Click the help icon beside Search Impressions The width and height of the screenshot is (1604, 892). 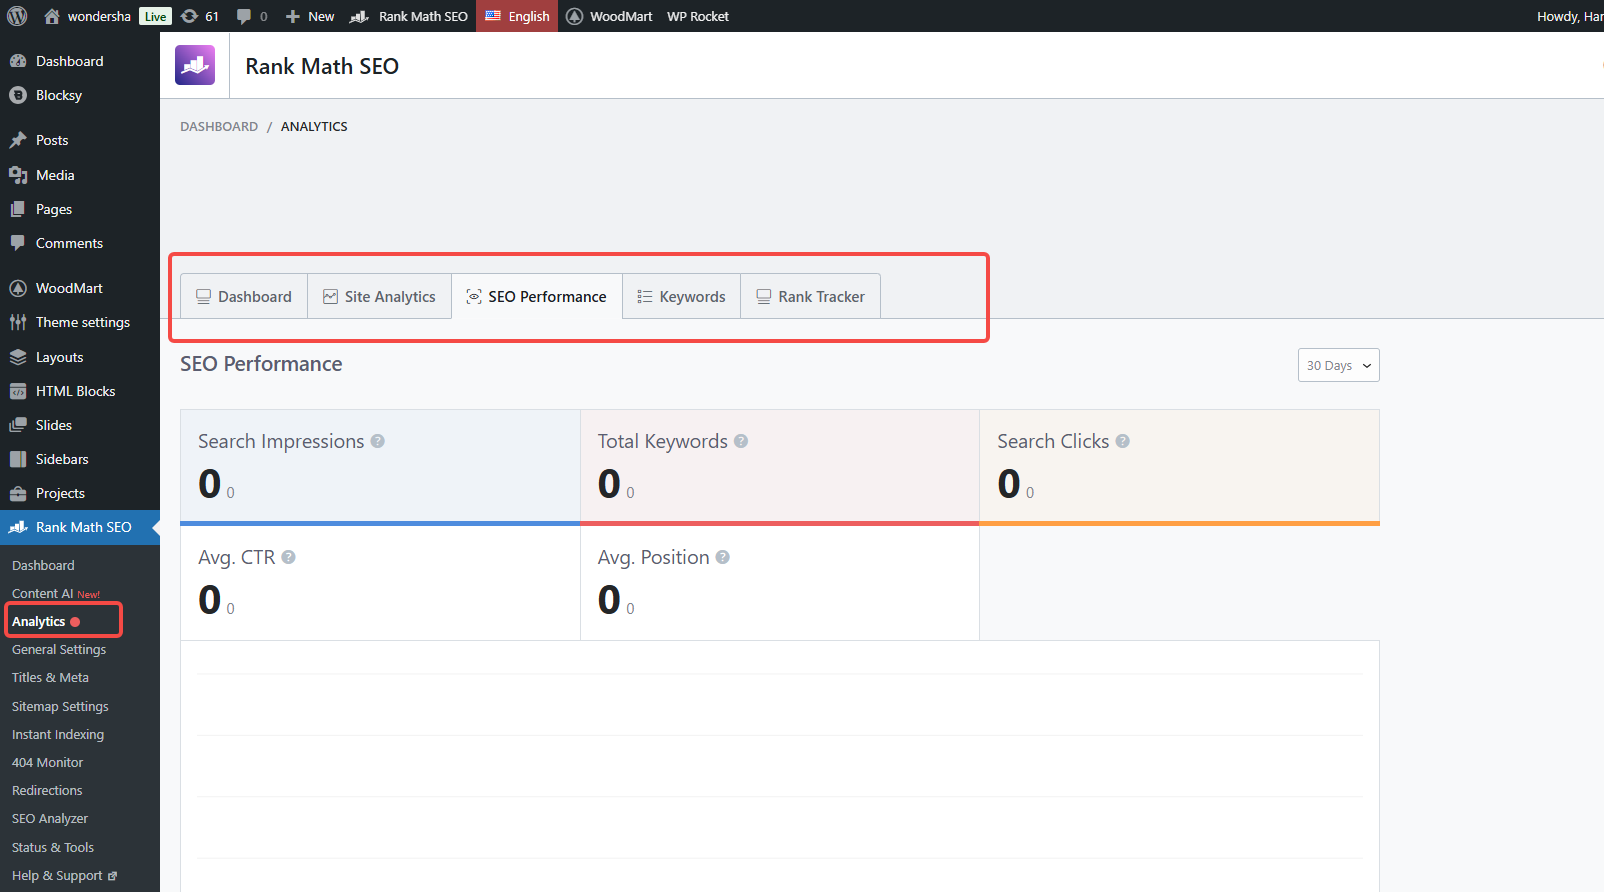click(378, 441)
